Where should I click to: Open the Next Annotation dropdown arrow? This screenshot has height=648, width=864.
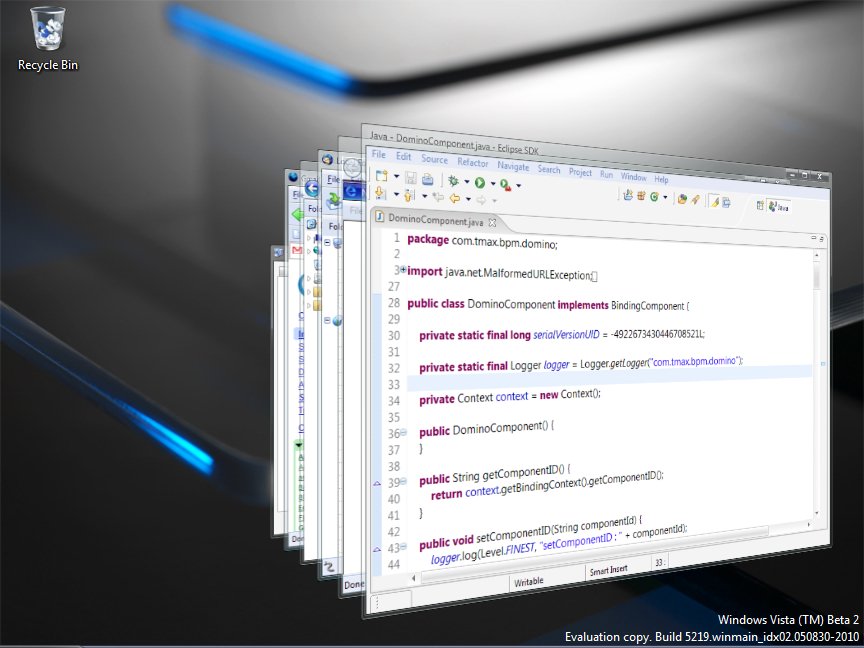(x=396, y=194)
